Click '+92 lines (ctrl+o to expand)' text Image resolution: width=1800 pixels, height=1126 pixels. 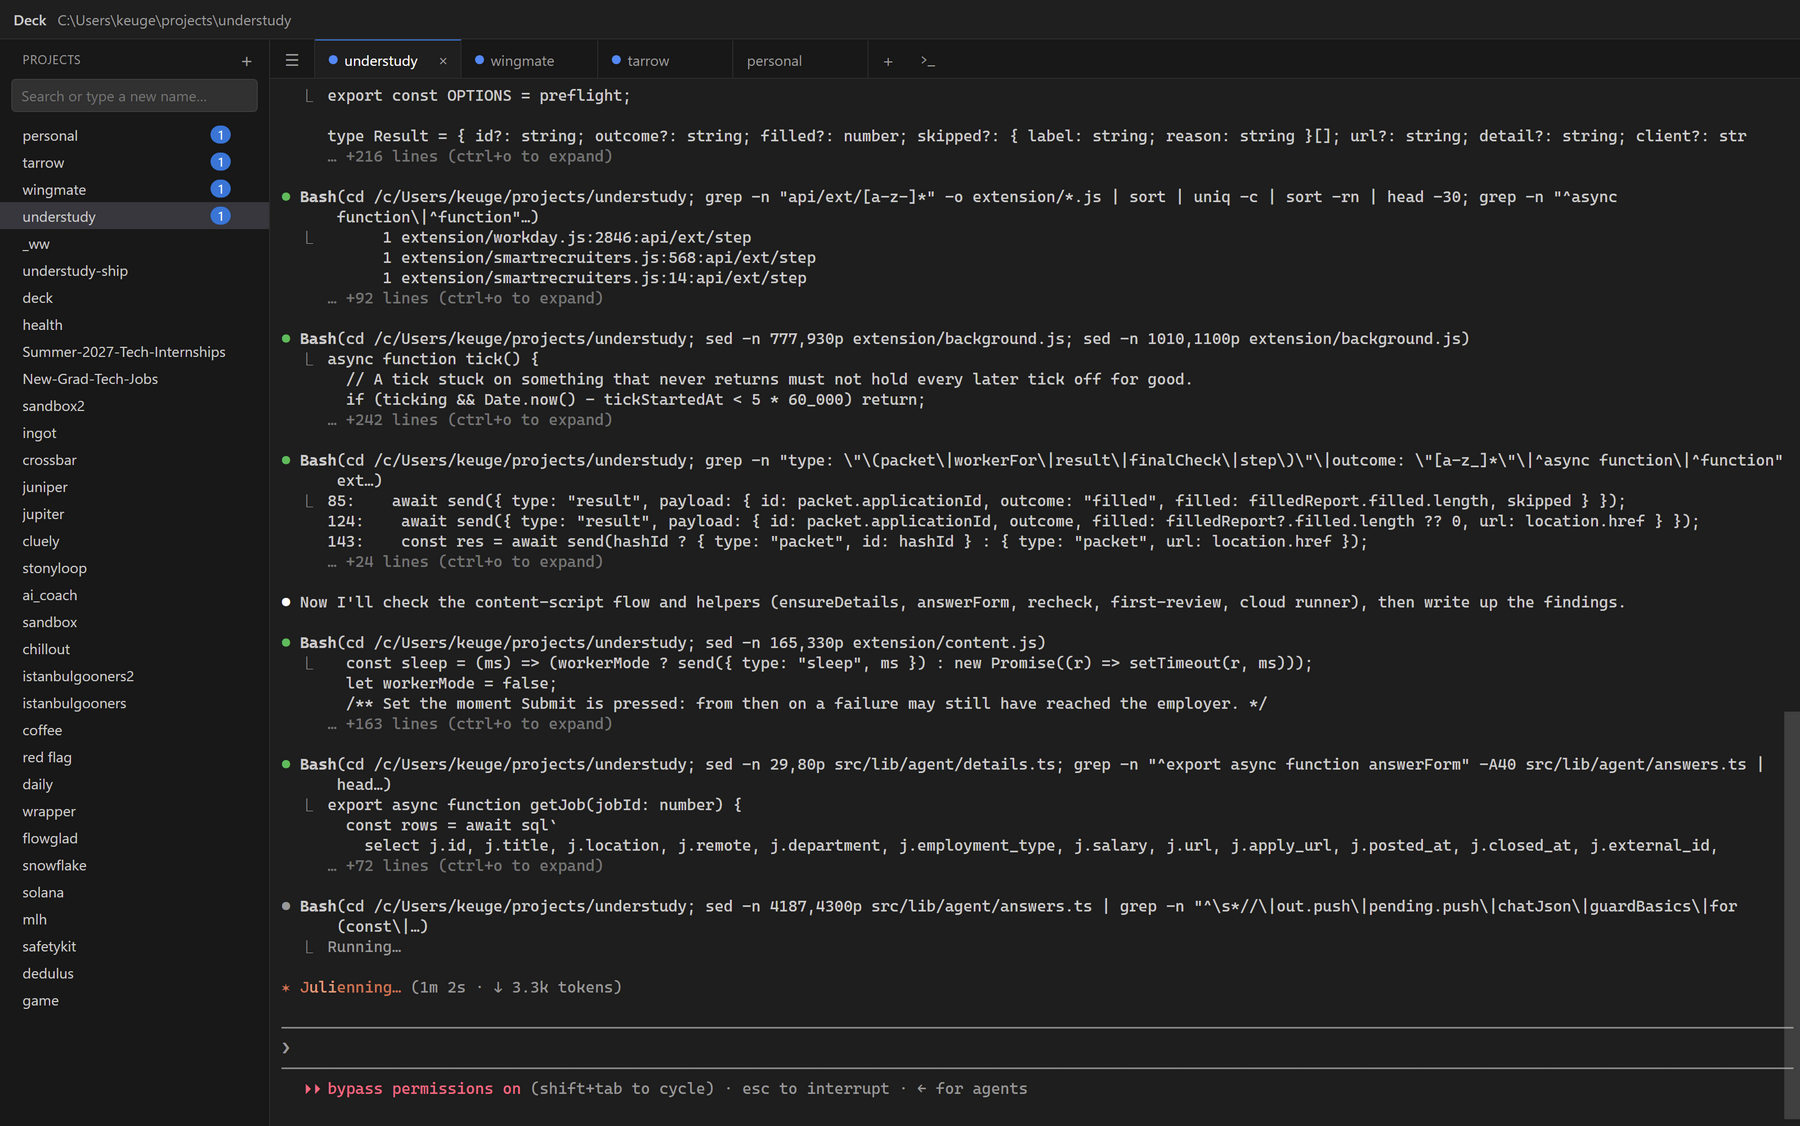pyautogui.click(x=474, y=298)
